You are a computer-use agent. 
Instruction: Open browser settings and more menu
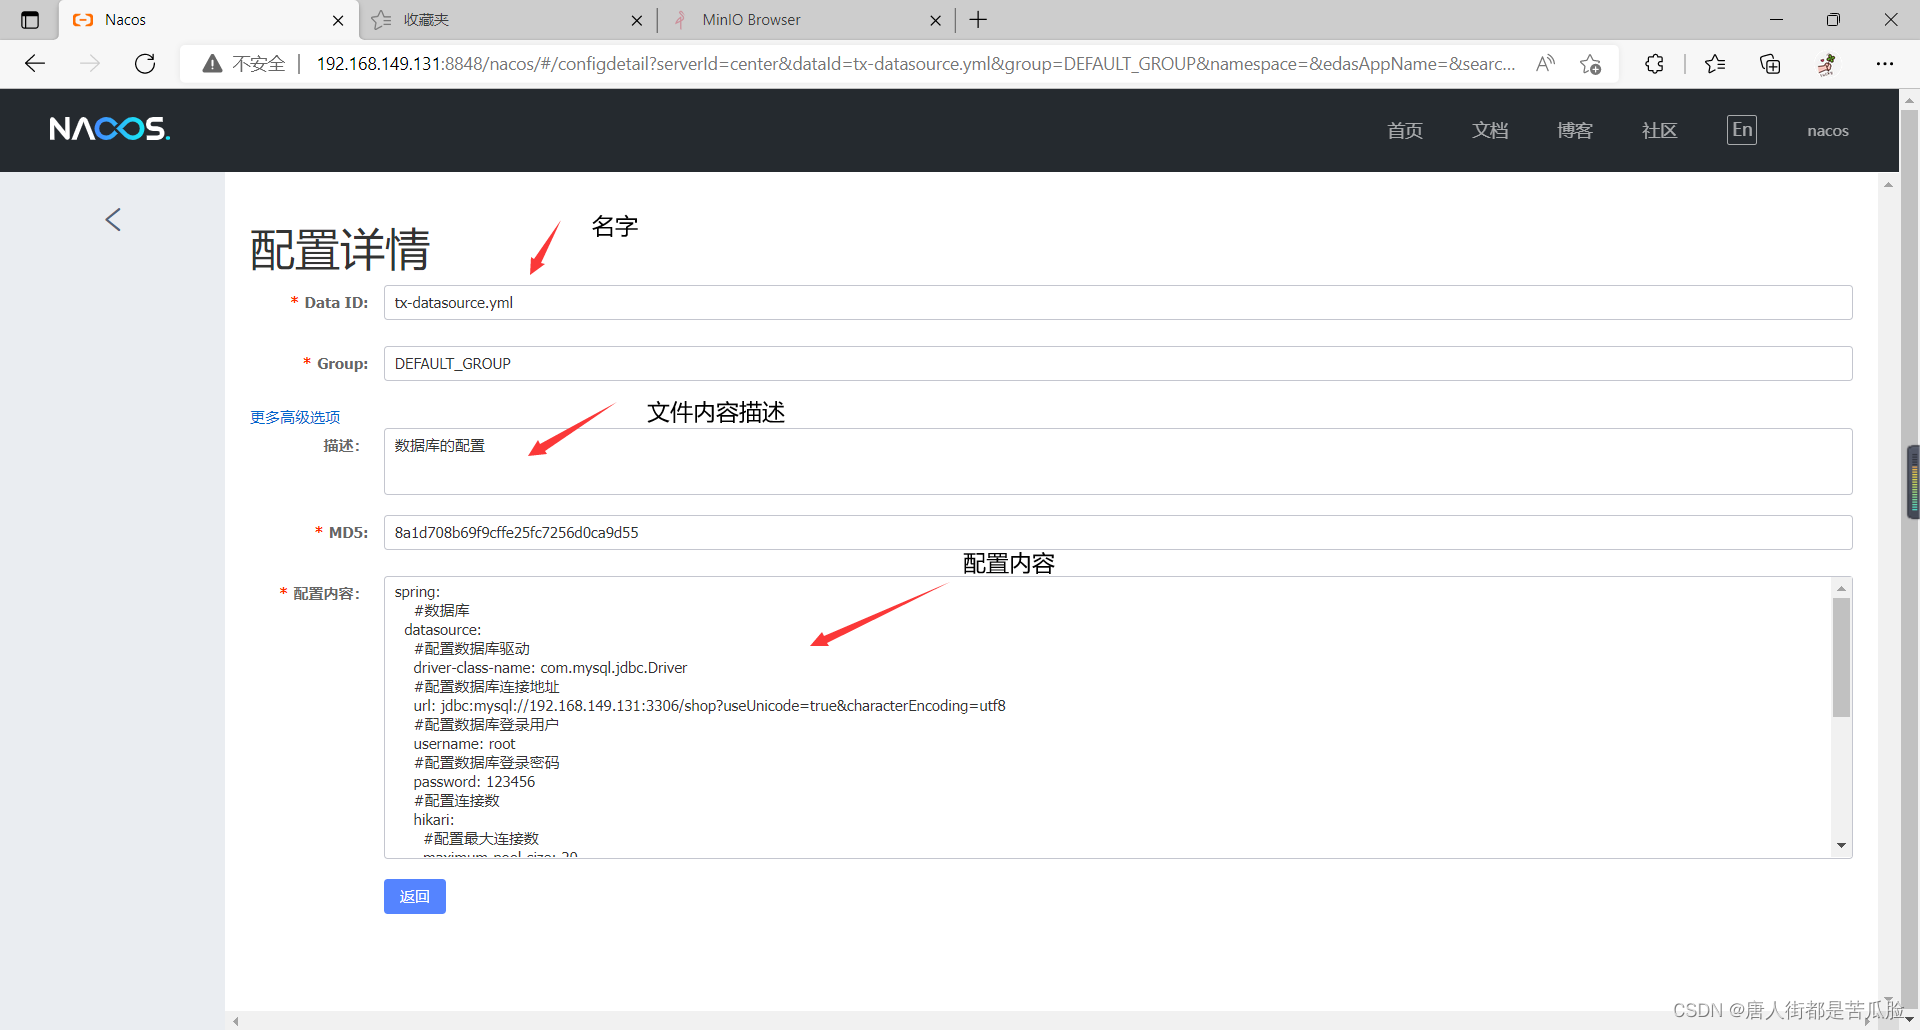tap(1885, 64)
